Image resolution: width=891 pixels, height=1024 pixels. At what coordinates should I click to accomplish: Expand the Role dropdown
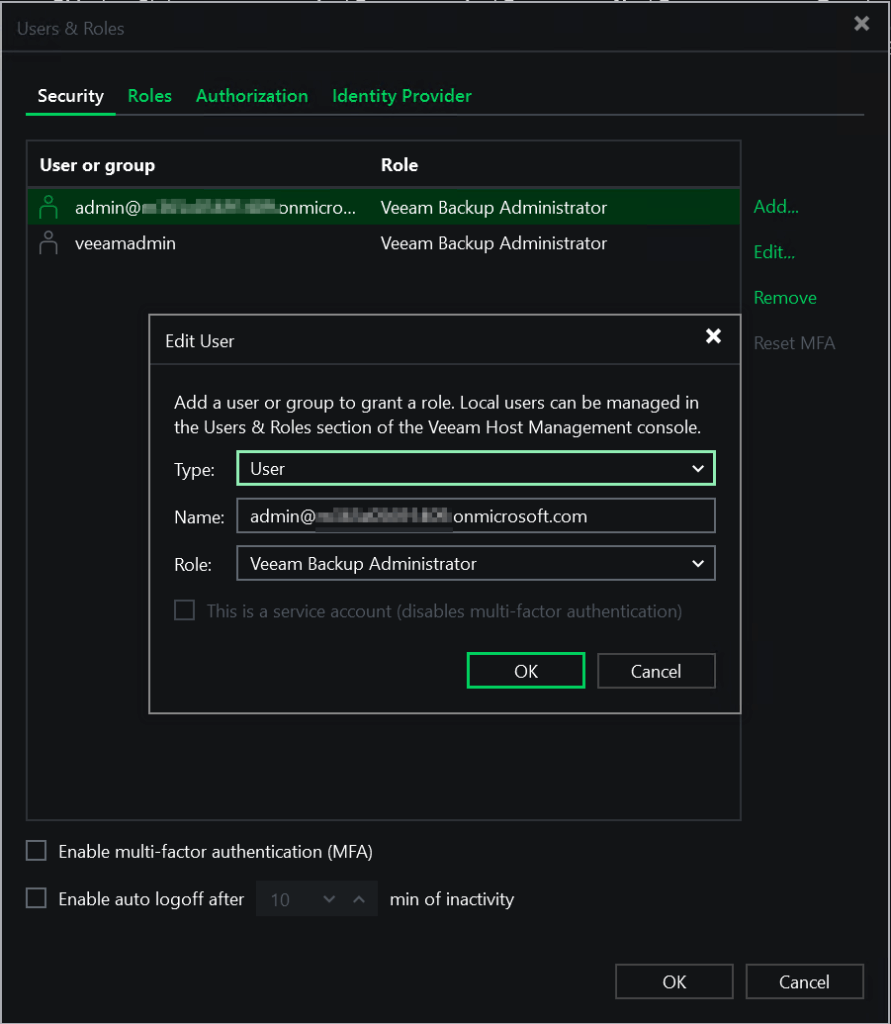[x=476, y=564]
